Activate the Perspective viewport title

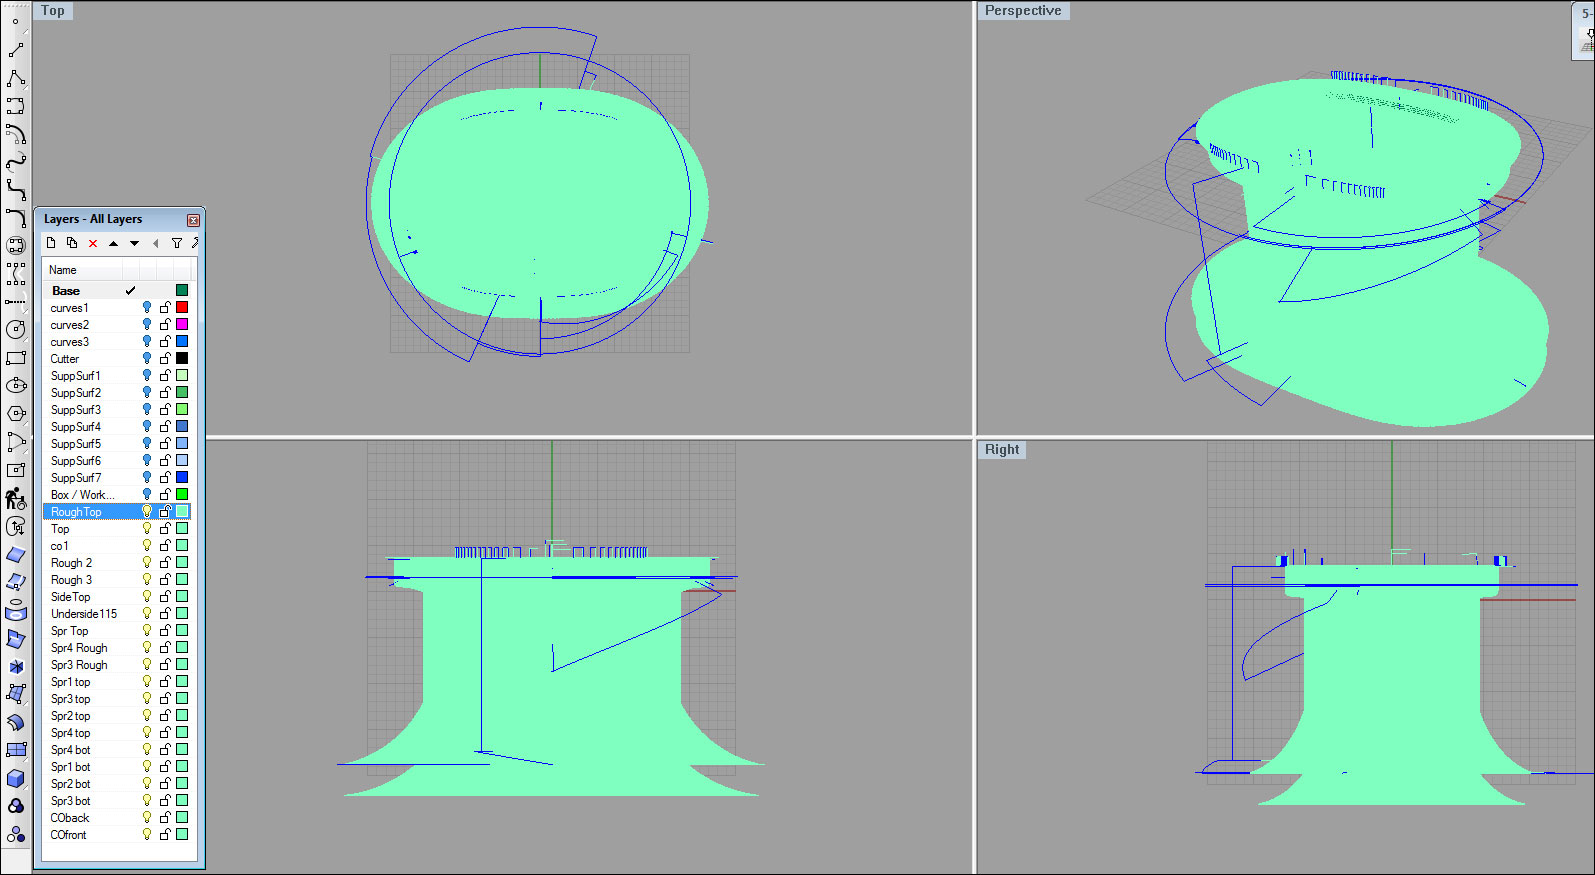(1022, 11)
